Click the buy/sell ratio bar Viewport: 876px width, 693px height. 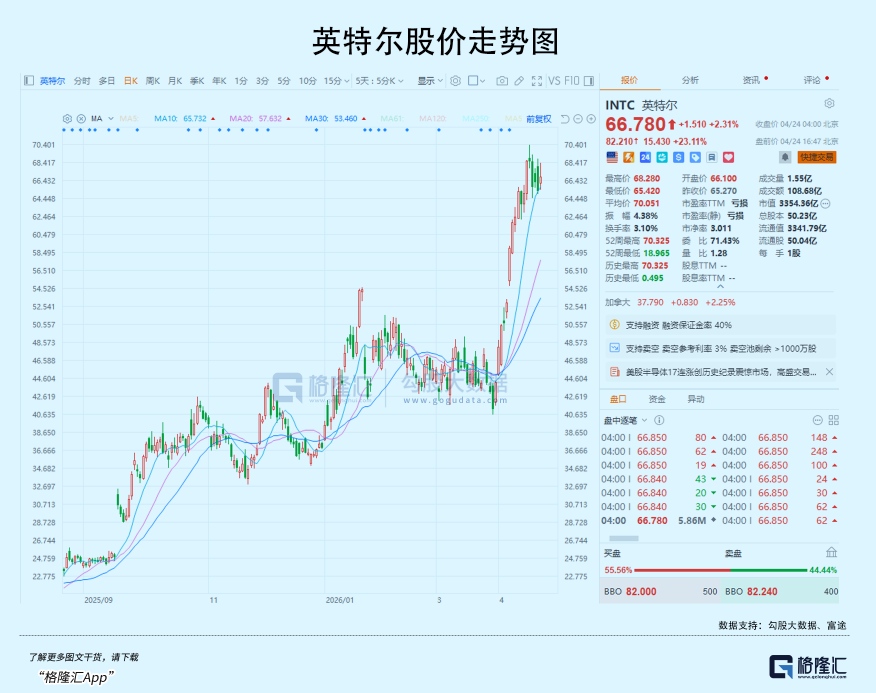click(x=721, y=570)
